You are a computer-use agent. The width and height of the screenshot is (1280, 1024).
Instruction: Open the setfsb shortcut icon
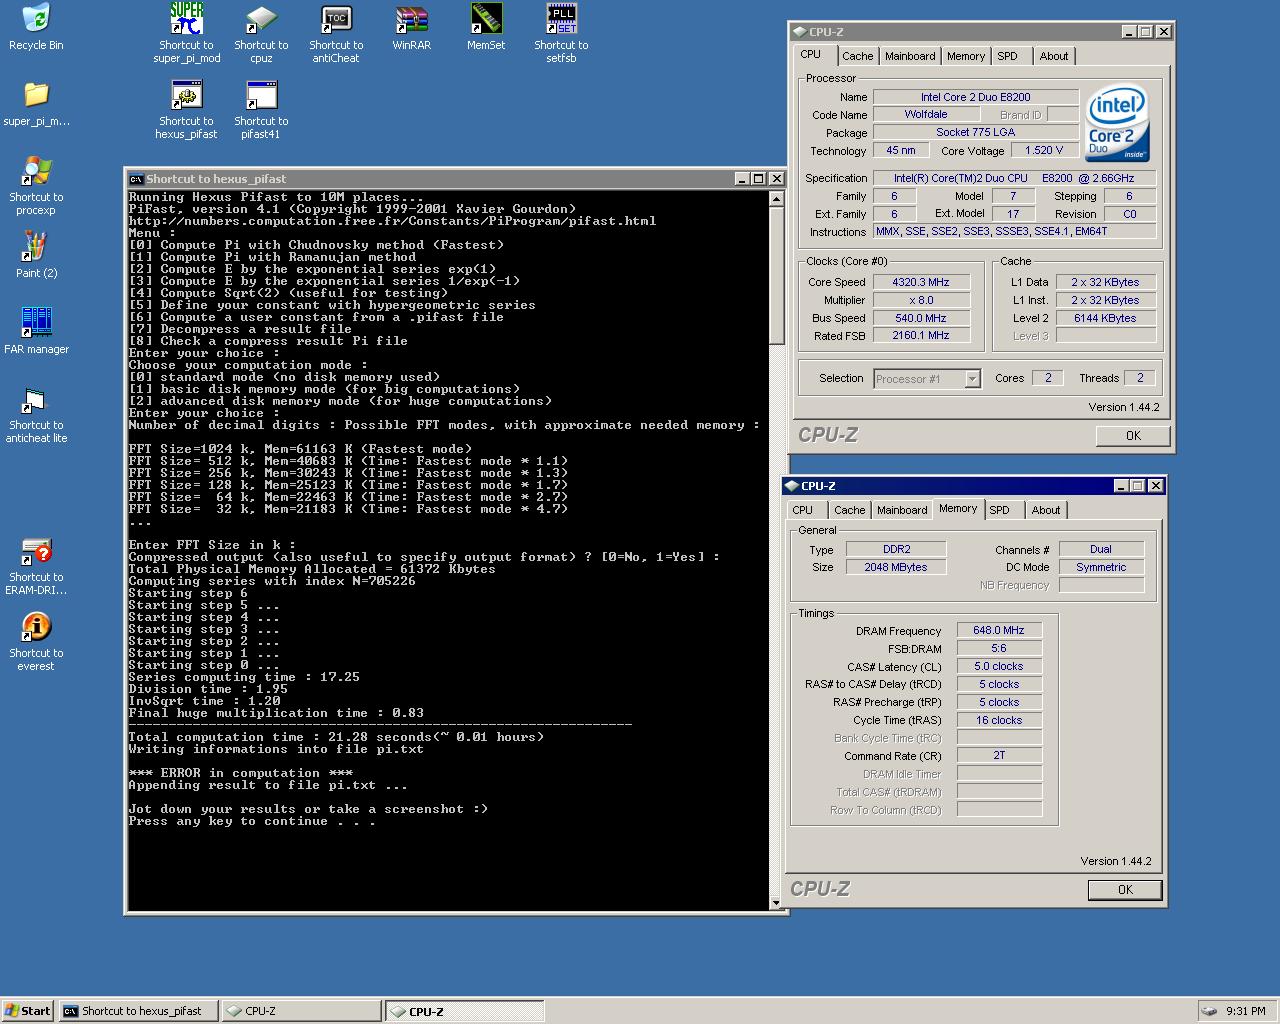click(x=561, y=18)
